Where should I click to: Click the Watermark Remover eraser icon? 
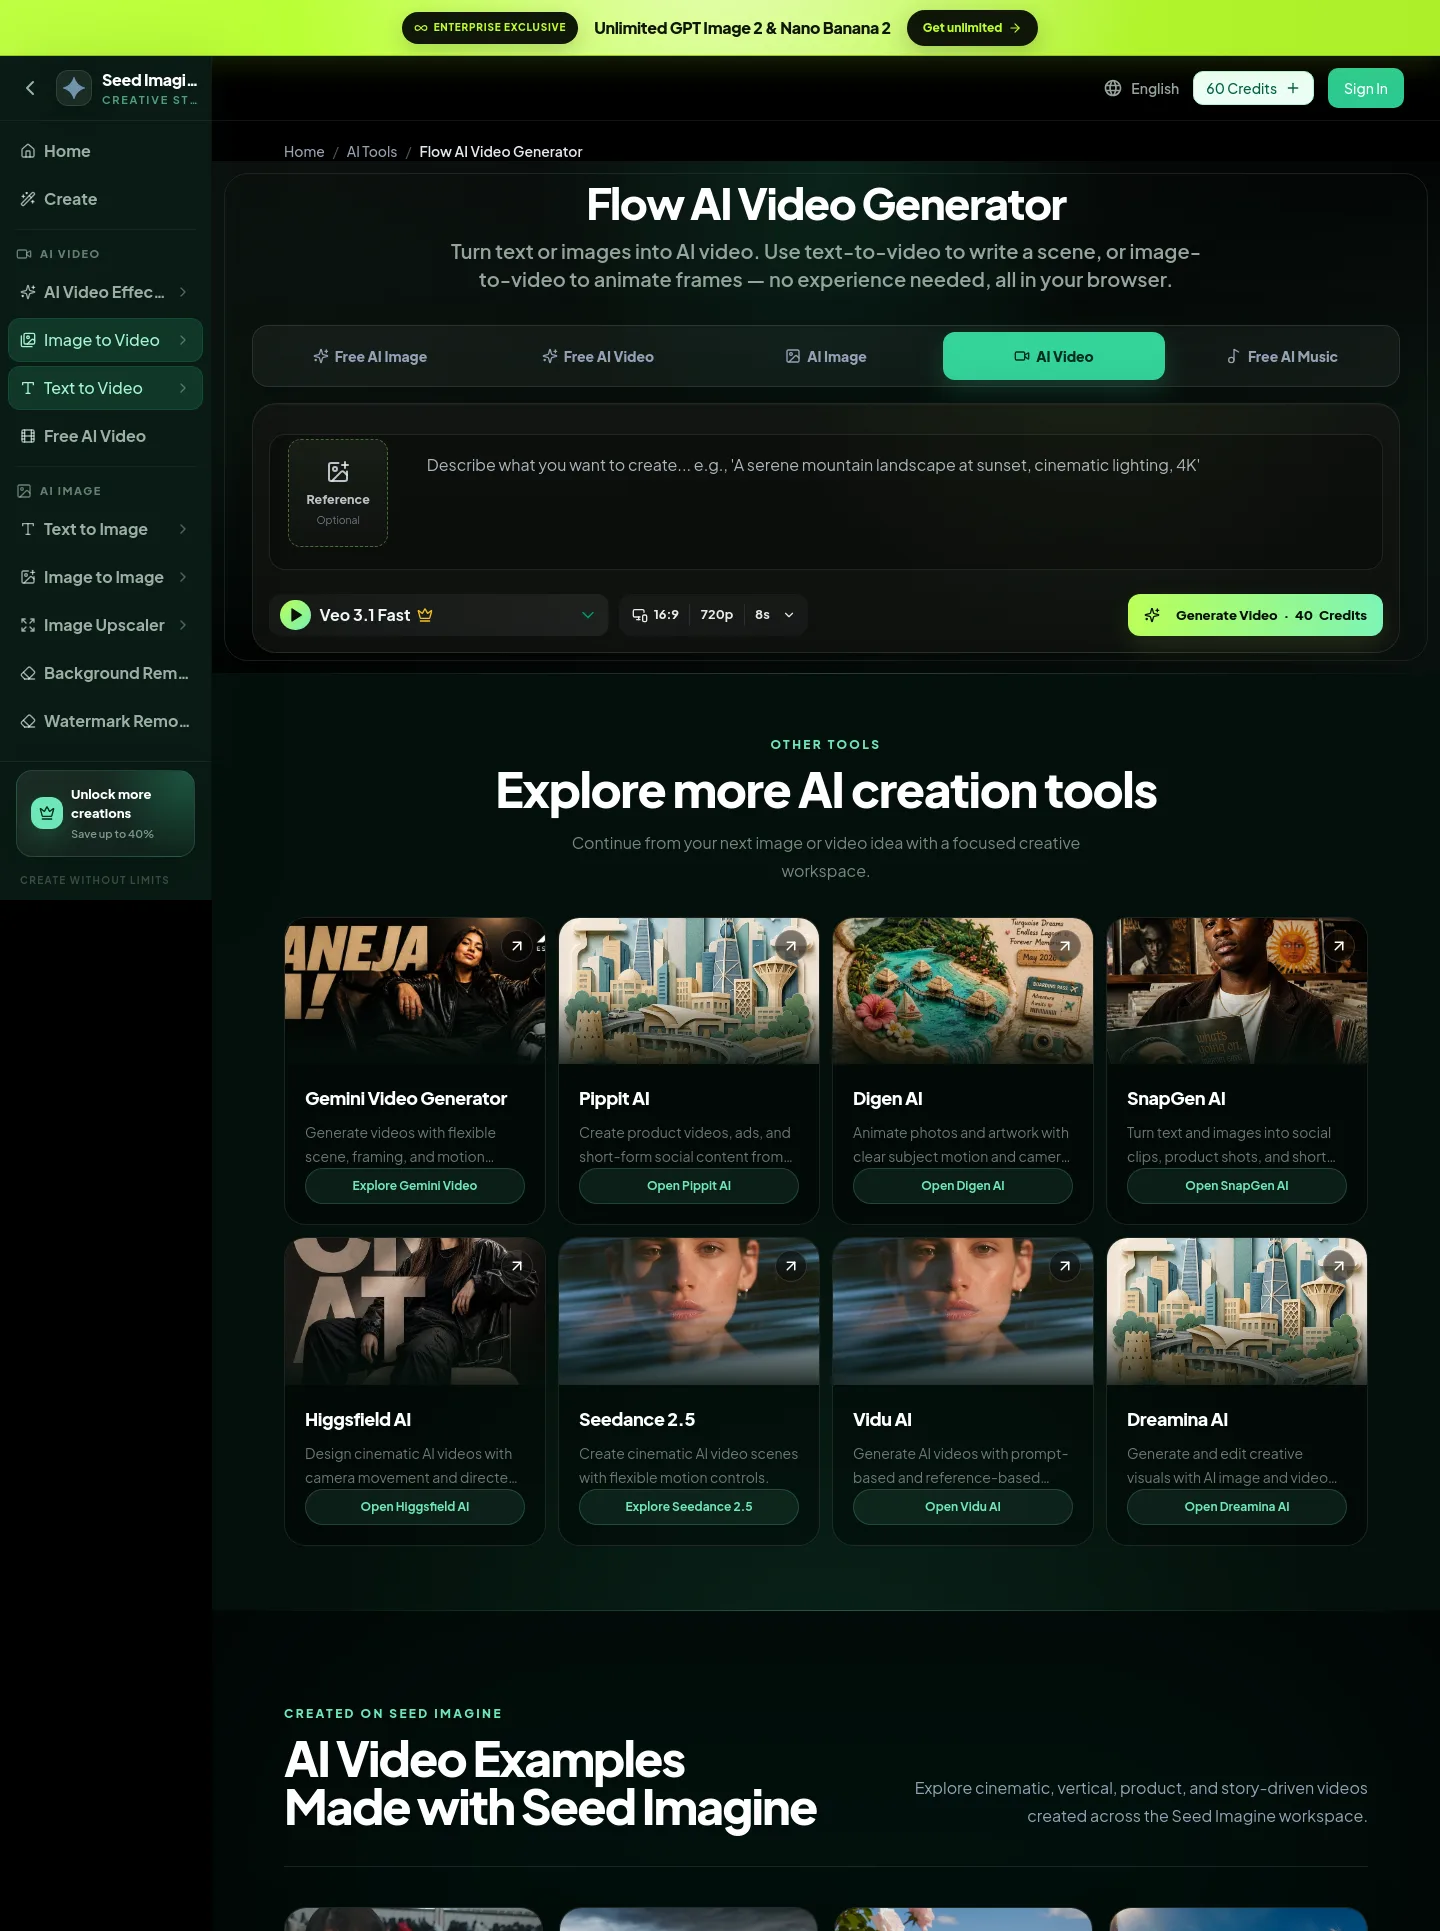point(28,721)
